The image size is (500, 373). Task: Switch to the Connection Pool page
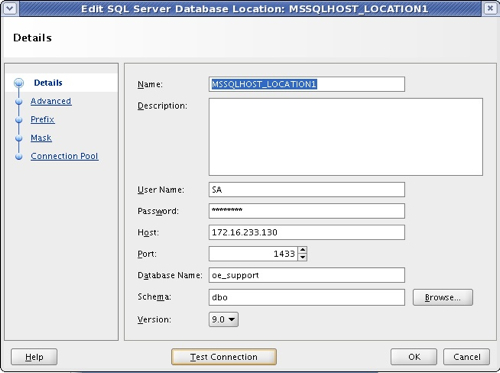(64, 156)
